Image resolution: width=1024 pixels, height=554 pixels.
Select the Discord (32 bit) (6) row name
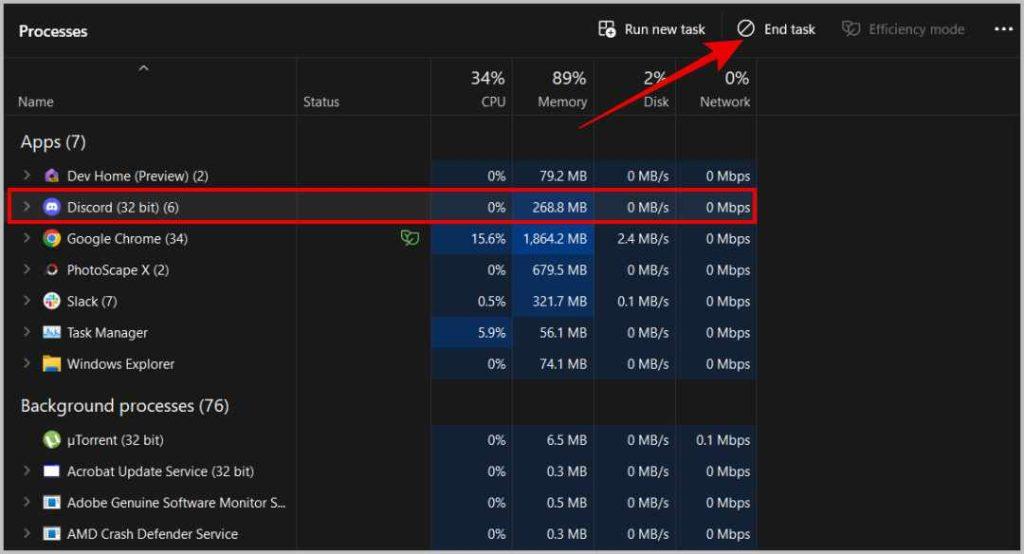[123, 207]
